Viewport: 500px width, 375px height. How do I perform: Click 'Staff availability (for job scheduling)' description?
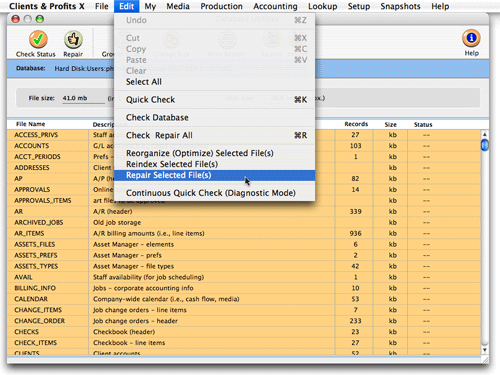[x=148, y=277]
